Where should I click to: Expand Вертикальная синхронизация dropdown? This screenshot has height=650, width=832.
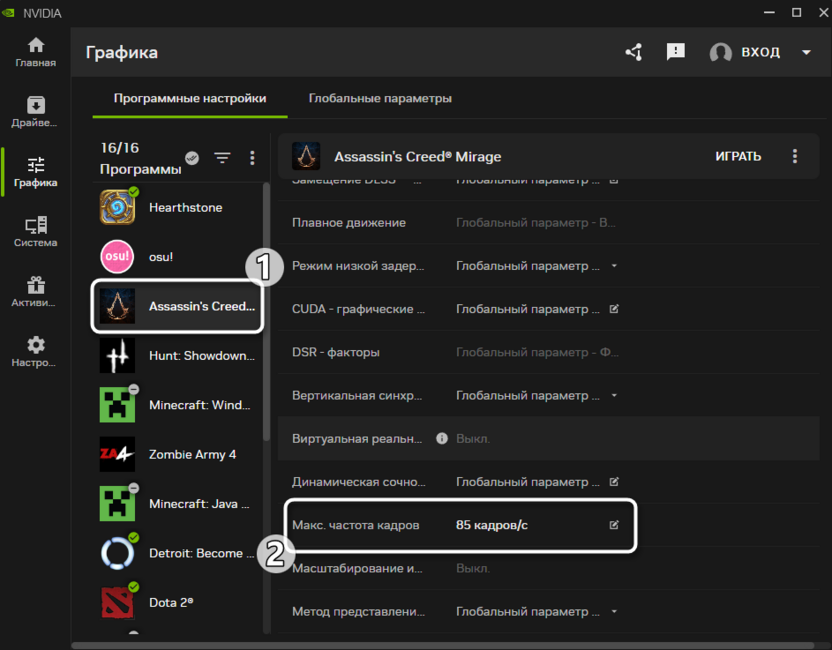pos(614,395)
